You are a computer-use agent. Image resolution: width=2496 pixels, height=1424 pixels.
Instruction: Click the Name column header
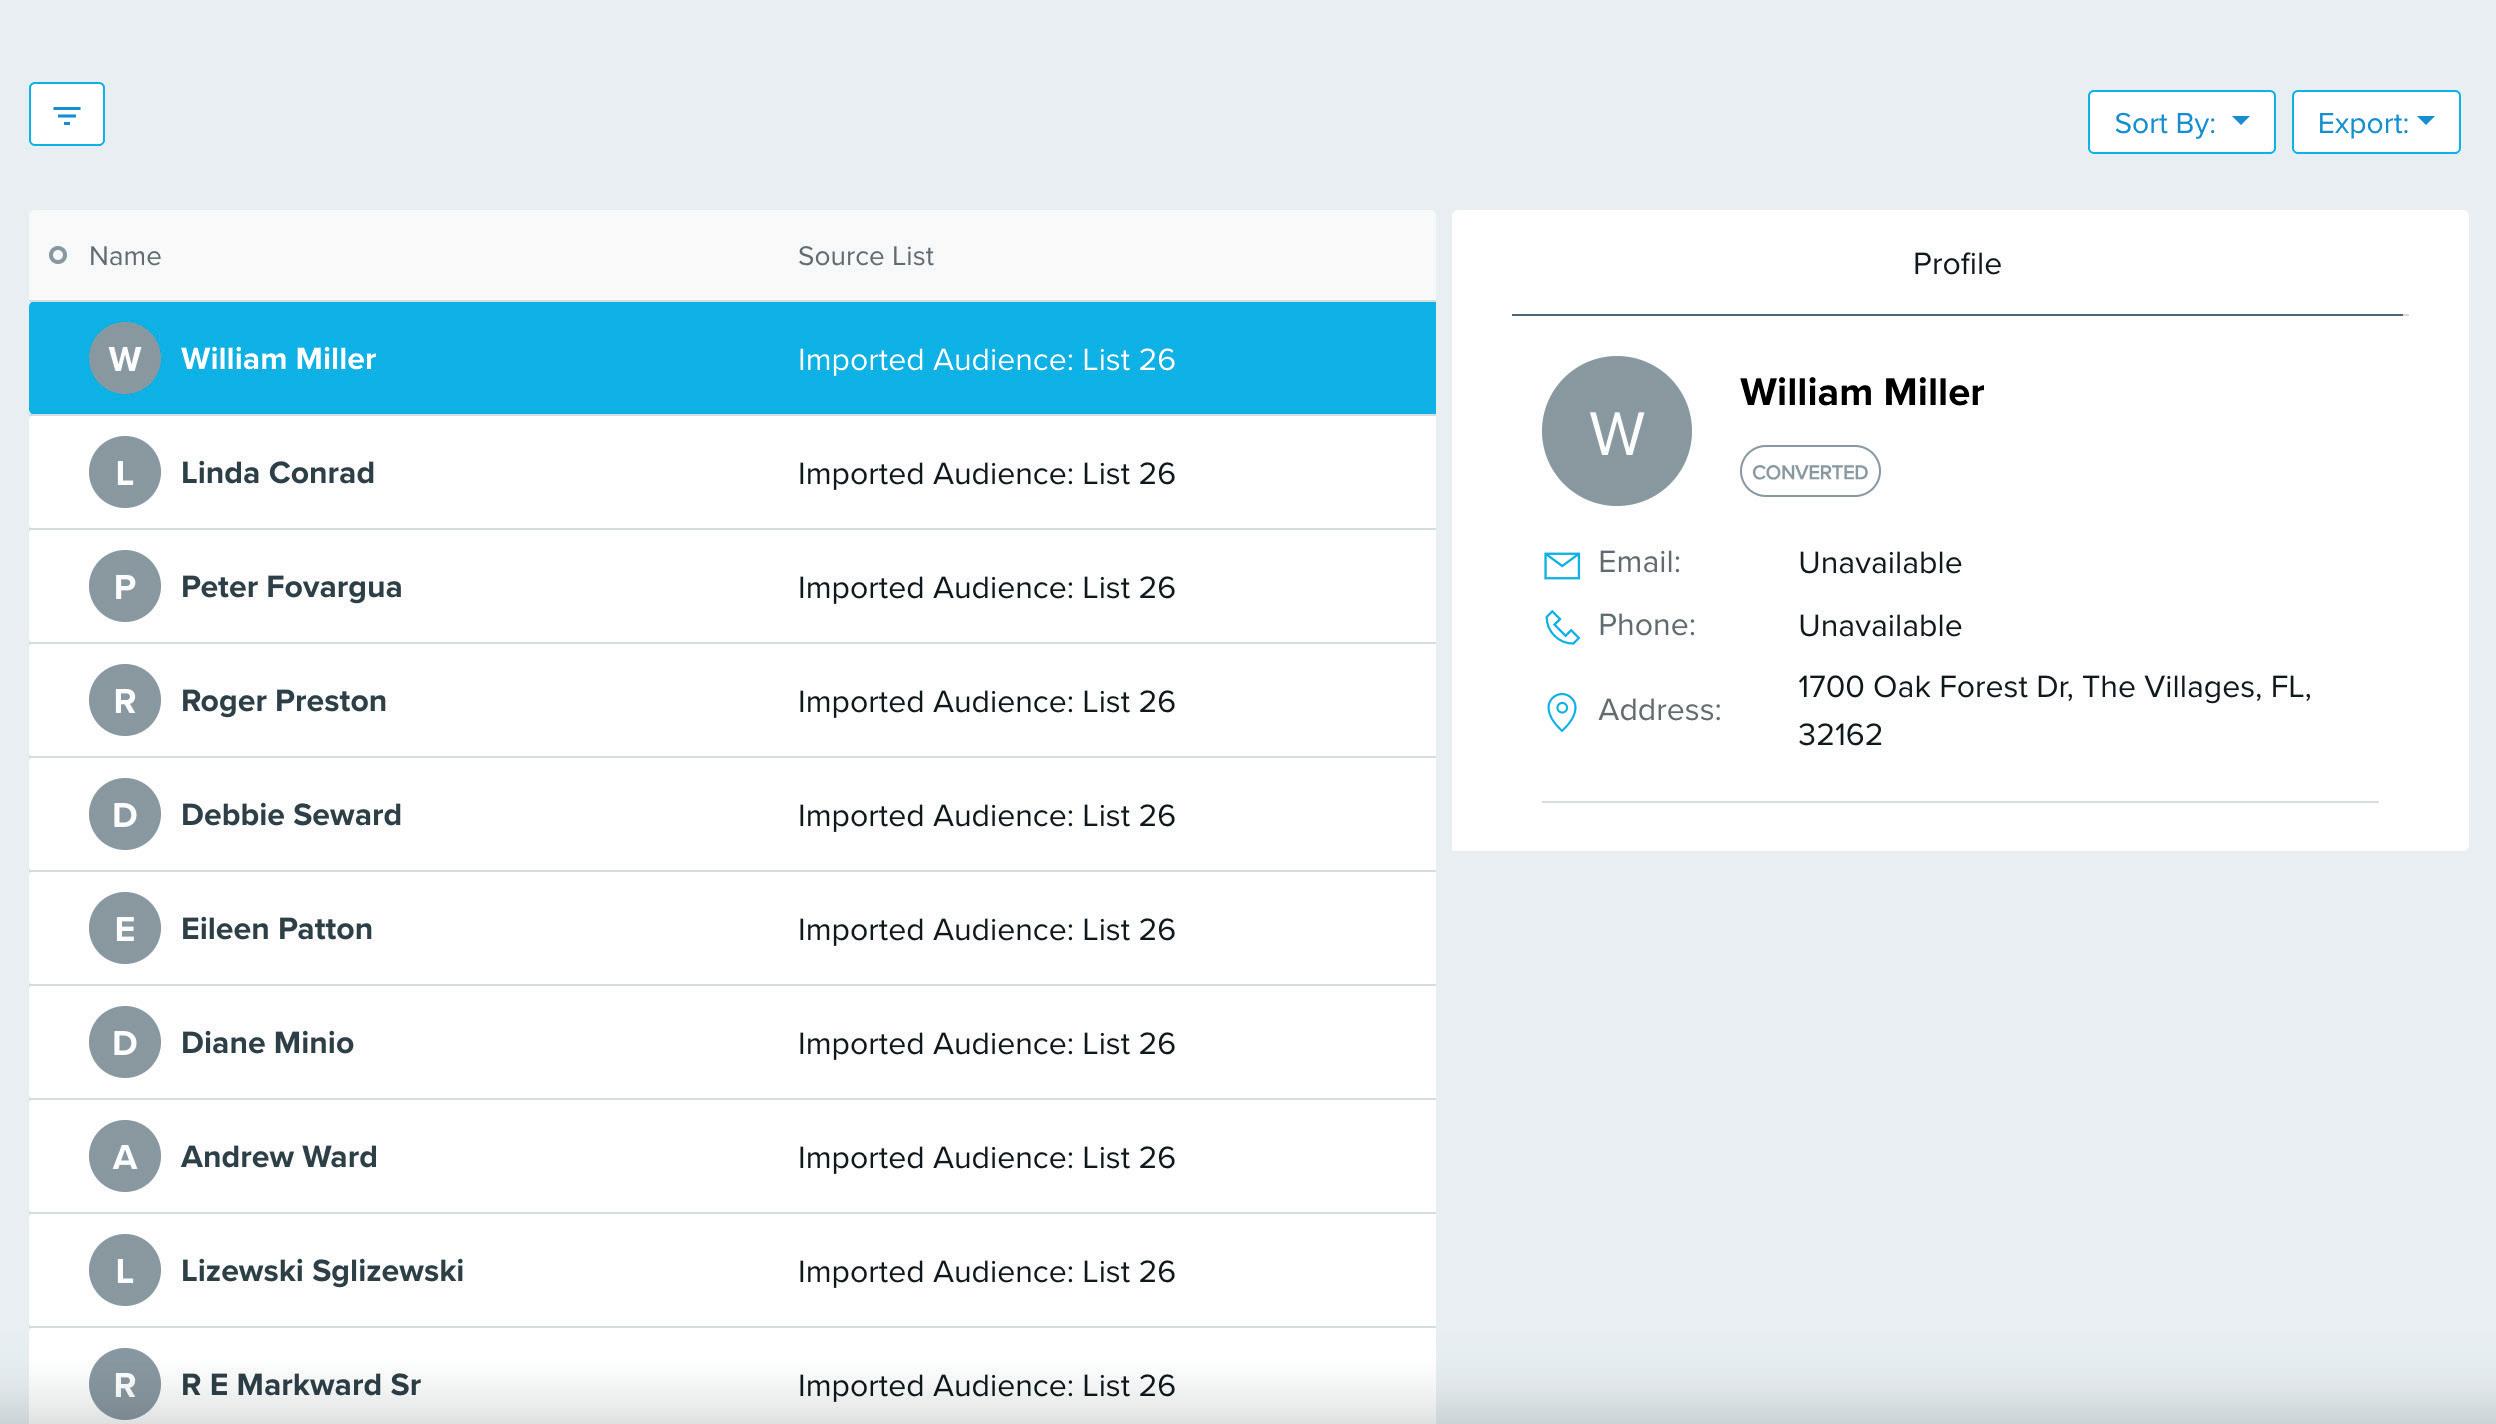coord(125,257)
